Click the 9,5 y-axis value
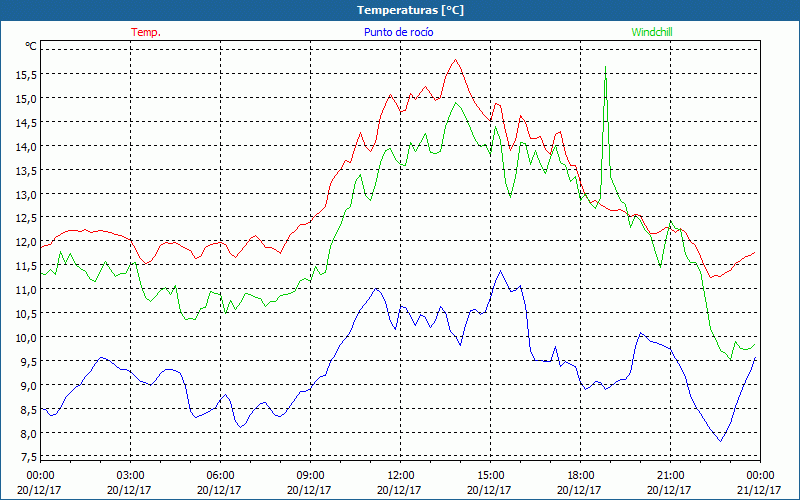The image size is (800, 500). tap(29, 362)
